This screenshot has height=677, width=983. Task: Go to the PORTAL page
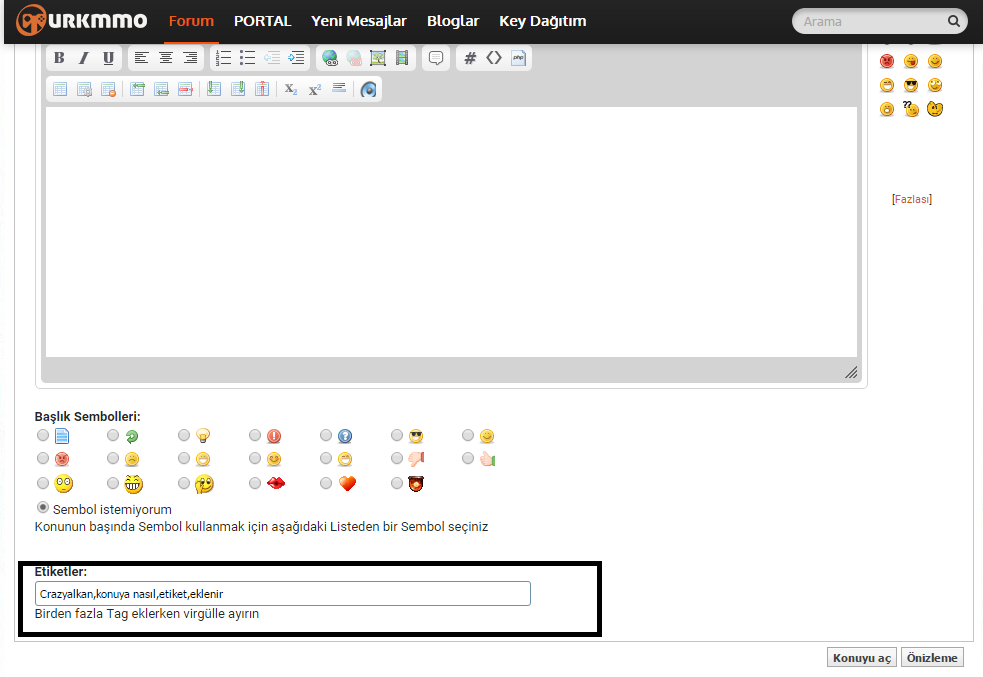point(263,21)
